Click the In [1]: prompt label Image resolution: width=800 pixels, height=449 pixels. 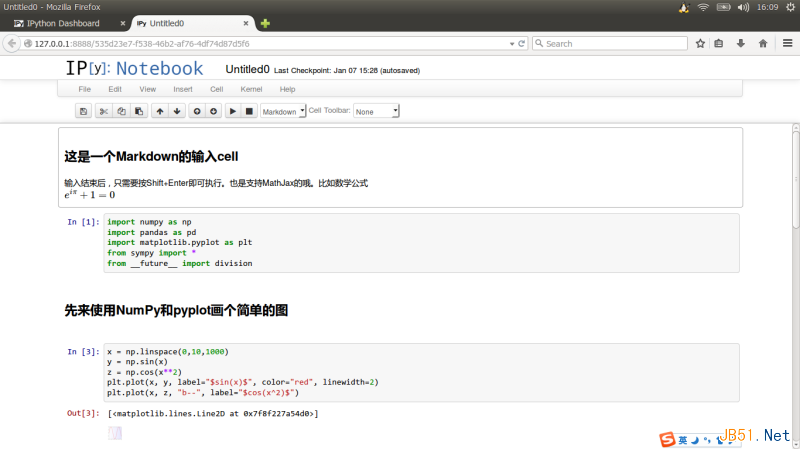click(83, 222)
